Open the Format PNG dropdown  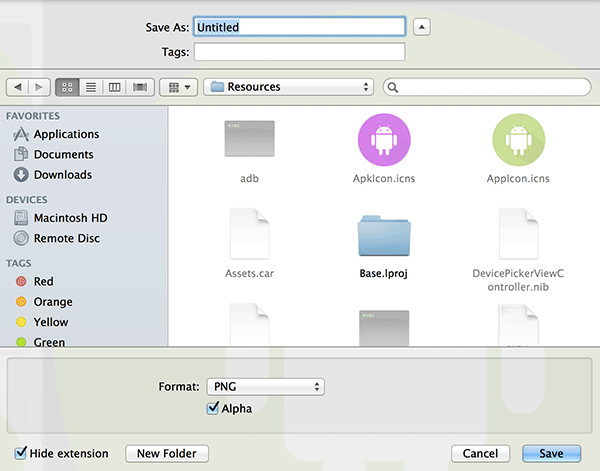point(266,386)
